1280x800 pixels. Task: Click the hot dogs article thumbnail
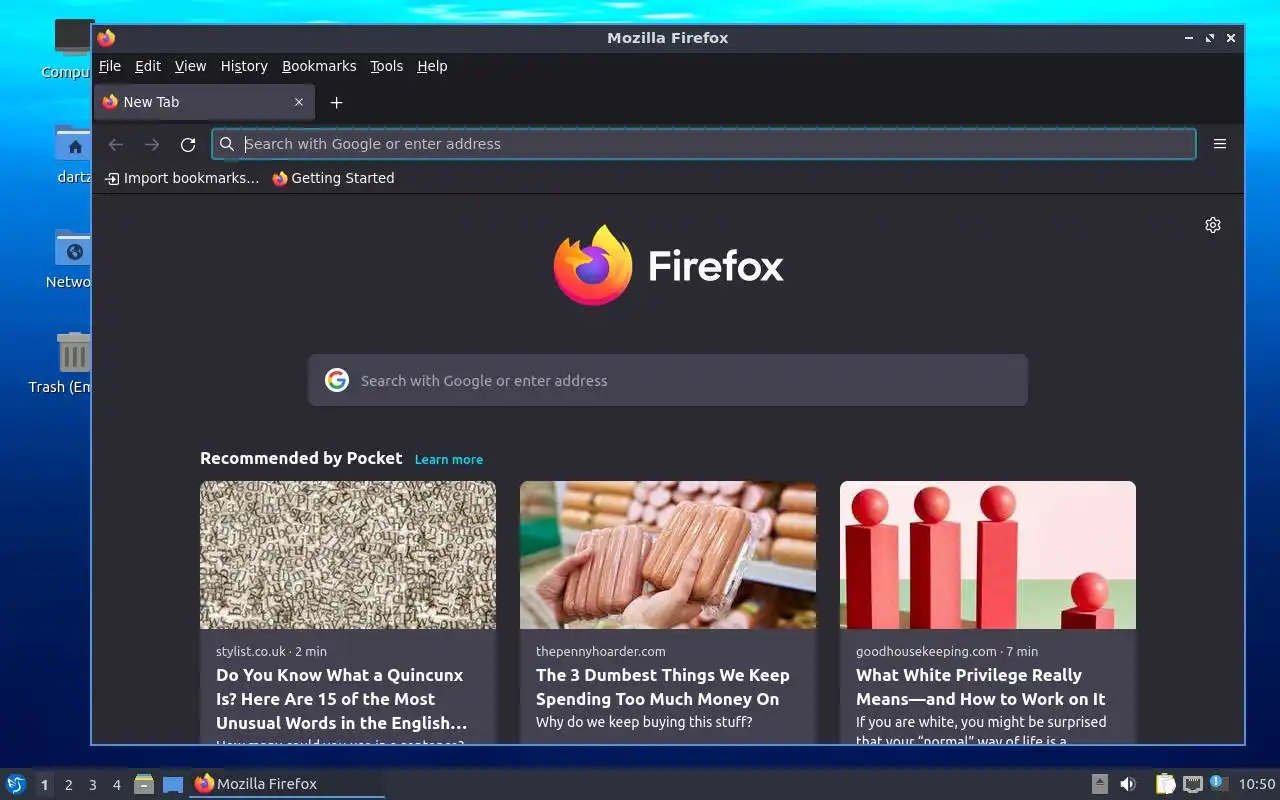pyautogui.click(x=668, y=555)
